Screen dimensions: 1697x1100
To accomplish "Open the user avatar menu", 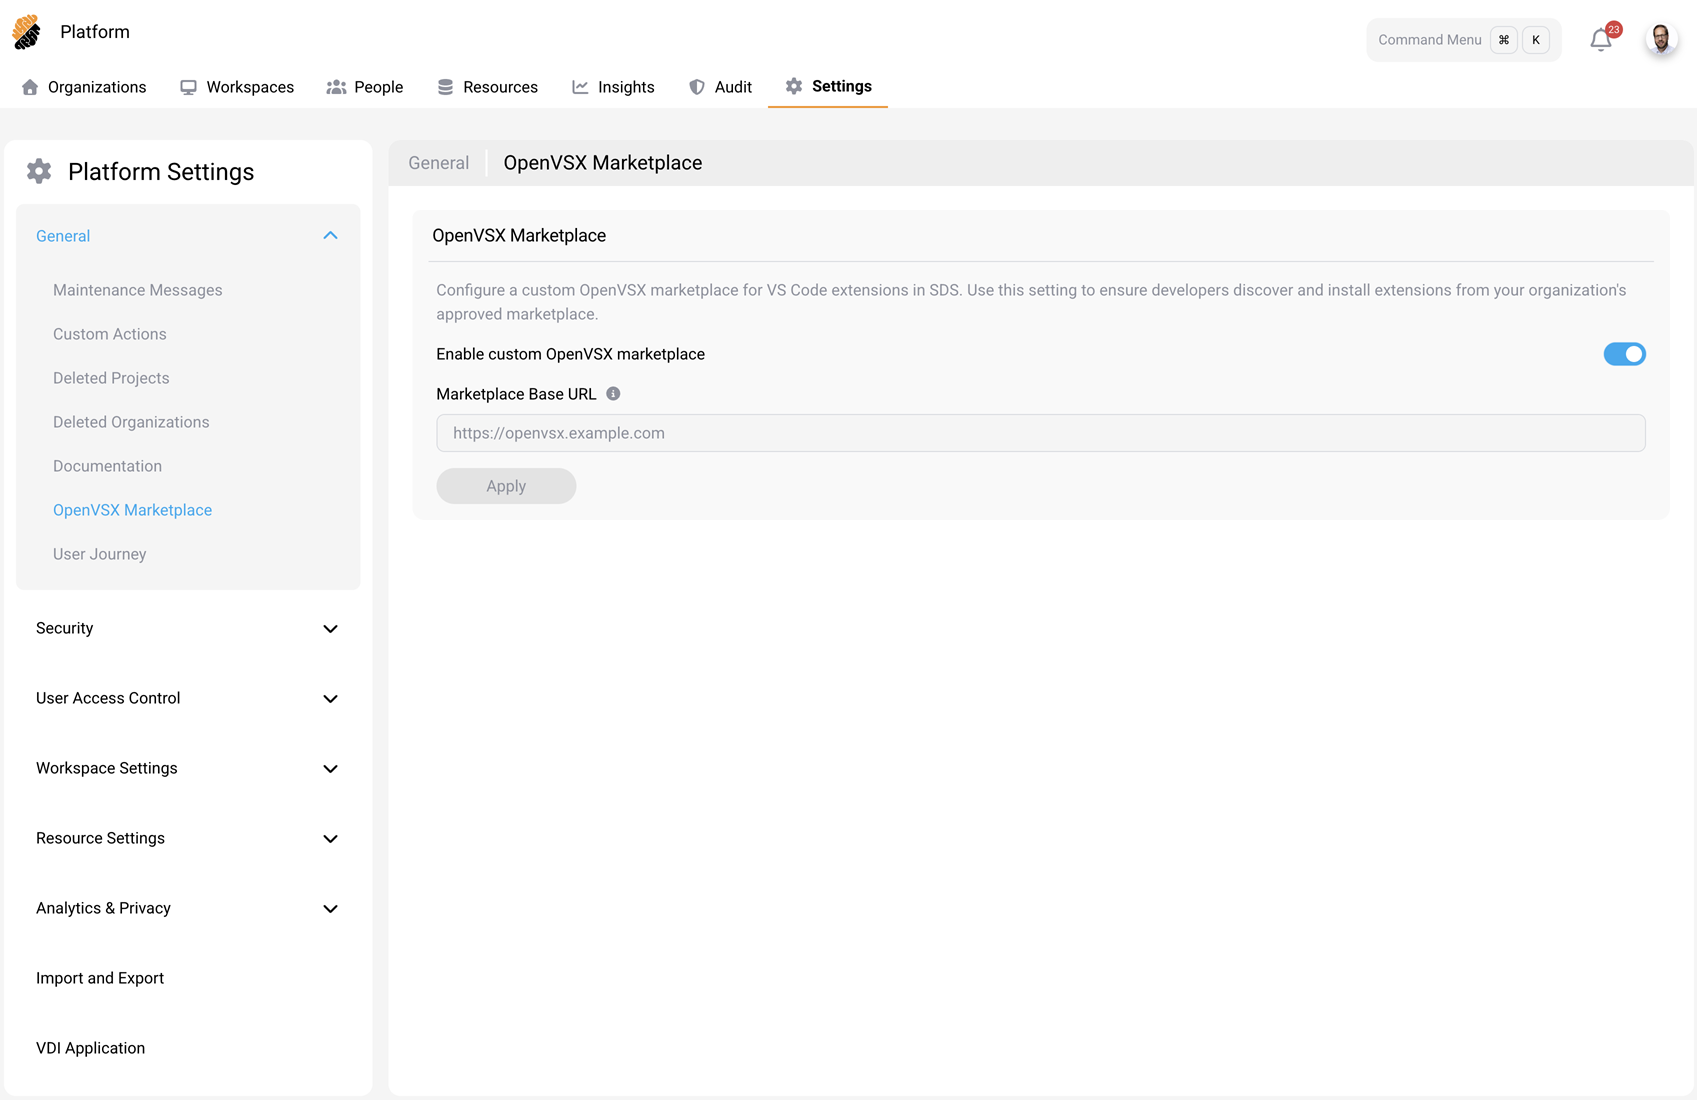I will tap(1661, 39).
